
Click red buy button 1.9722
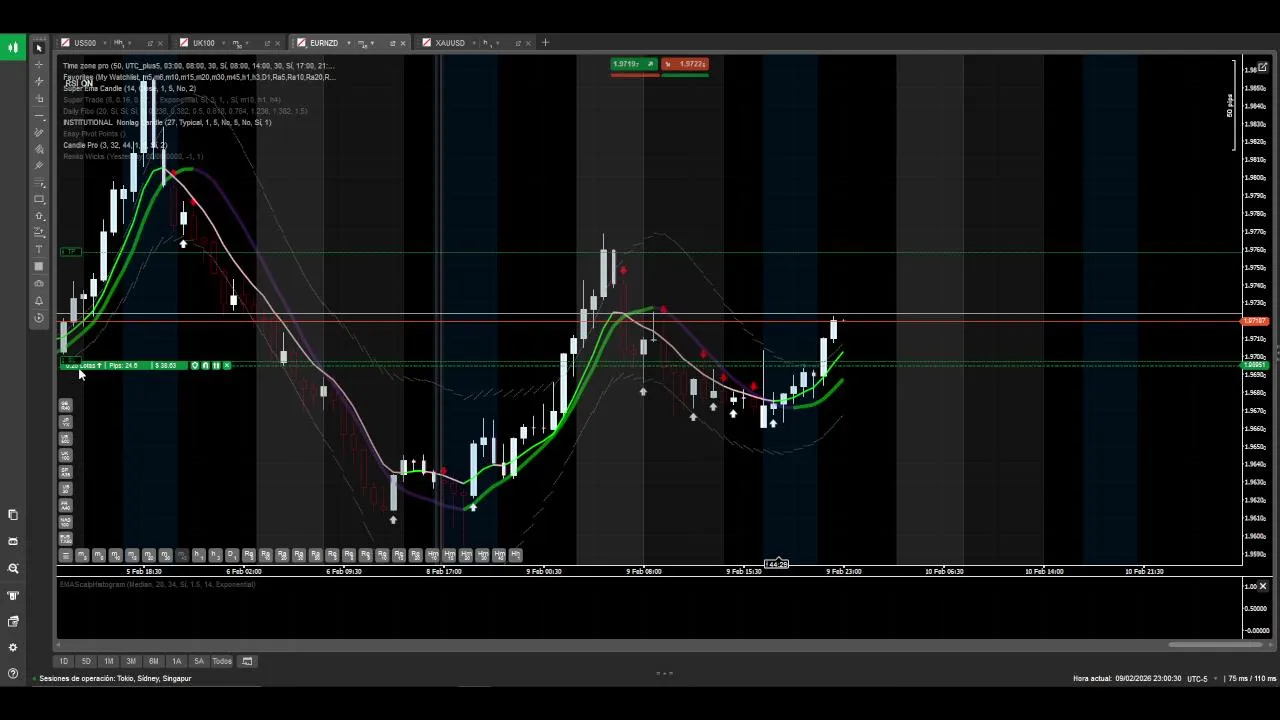point(685,64)
